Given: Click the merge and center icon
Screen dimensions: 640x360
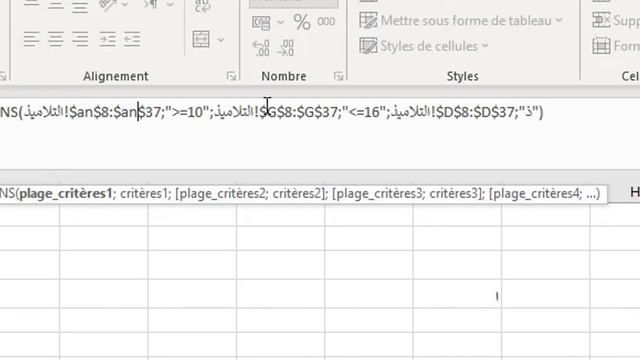Looking at the screenshot, I should click(x=201, y=39).
